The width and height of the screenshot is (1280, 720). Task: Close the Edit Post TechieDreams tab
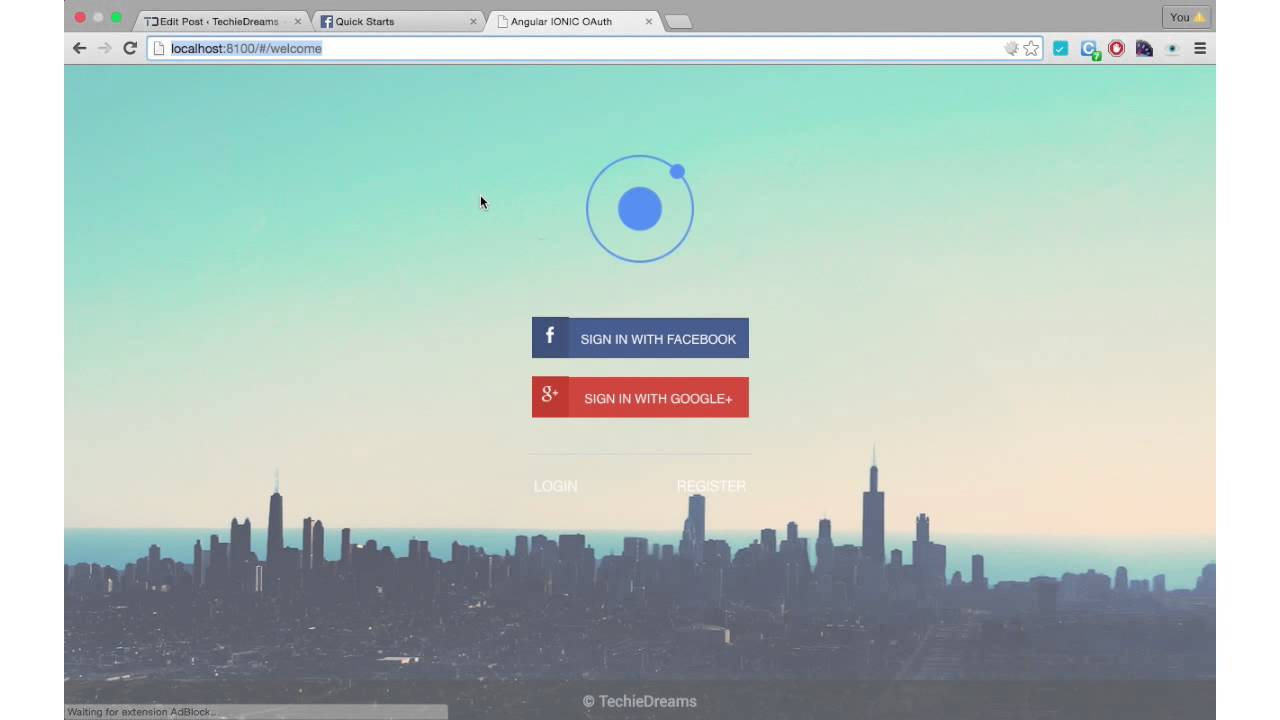tap(297, 21)
